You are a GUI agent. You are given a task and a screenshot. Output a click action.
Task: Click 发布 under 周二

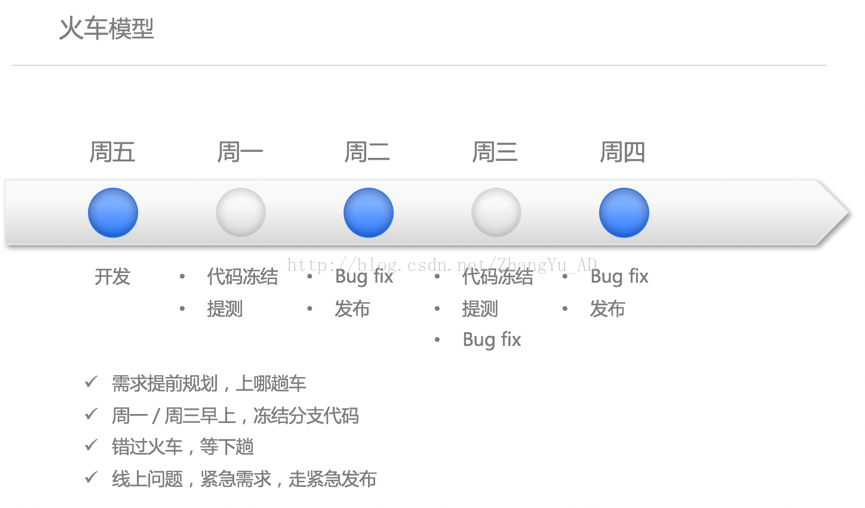click(x=352, y=308)
